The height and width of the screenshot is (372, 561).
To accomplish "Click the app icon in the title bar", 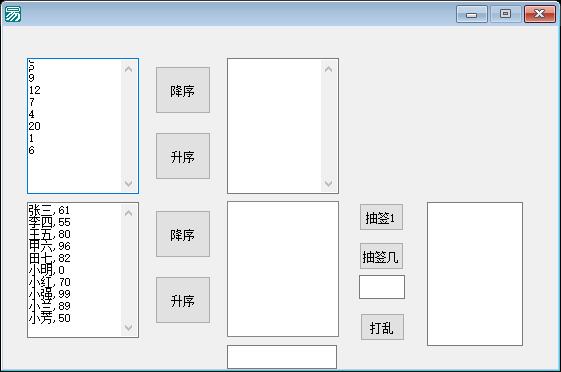I will pyautogui.click(x=13, y=14).
